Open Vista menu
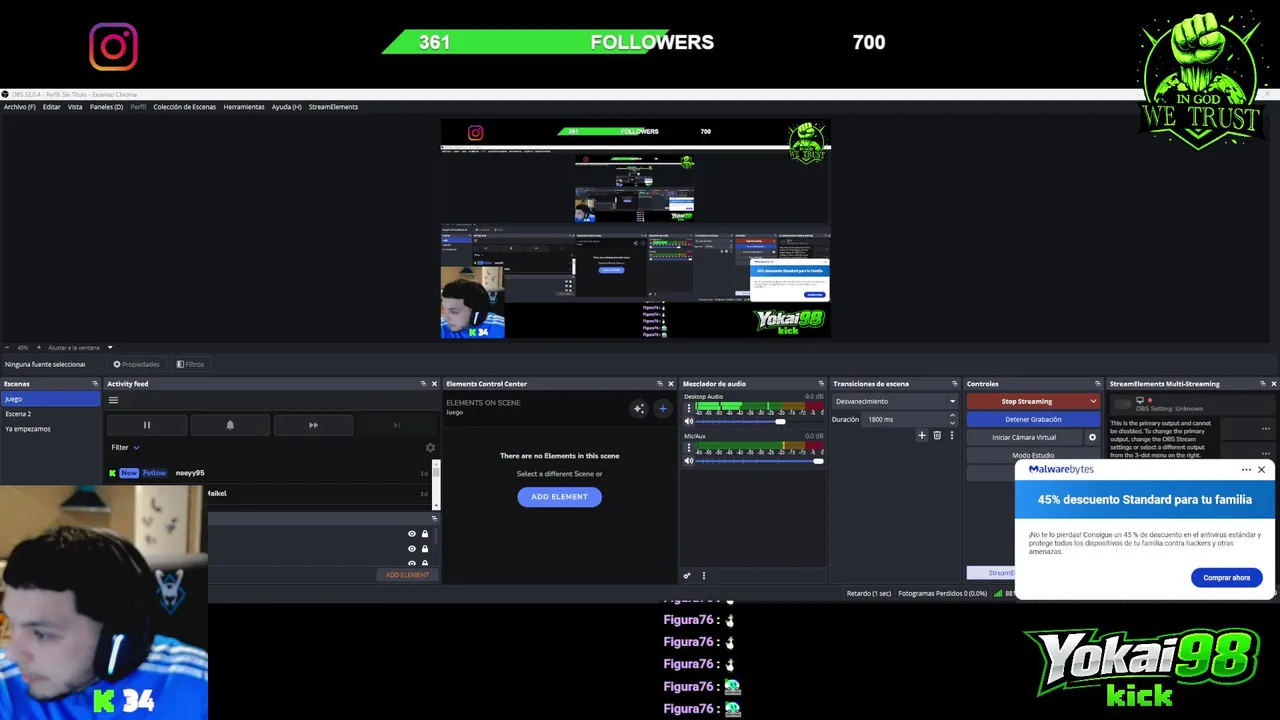This screenshot has width=1280, height=720. 75,107
